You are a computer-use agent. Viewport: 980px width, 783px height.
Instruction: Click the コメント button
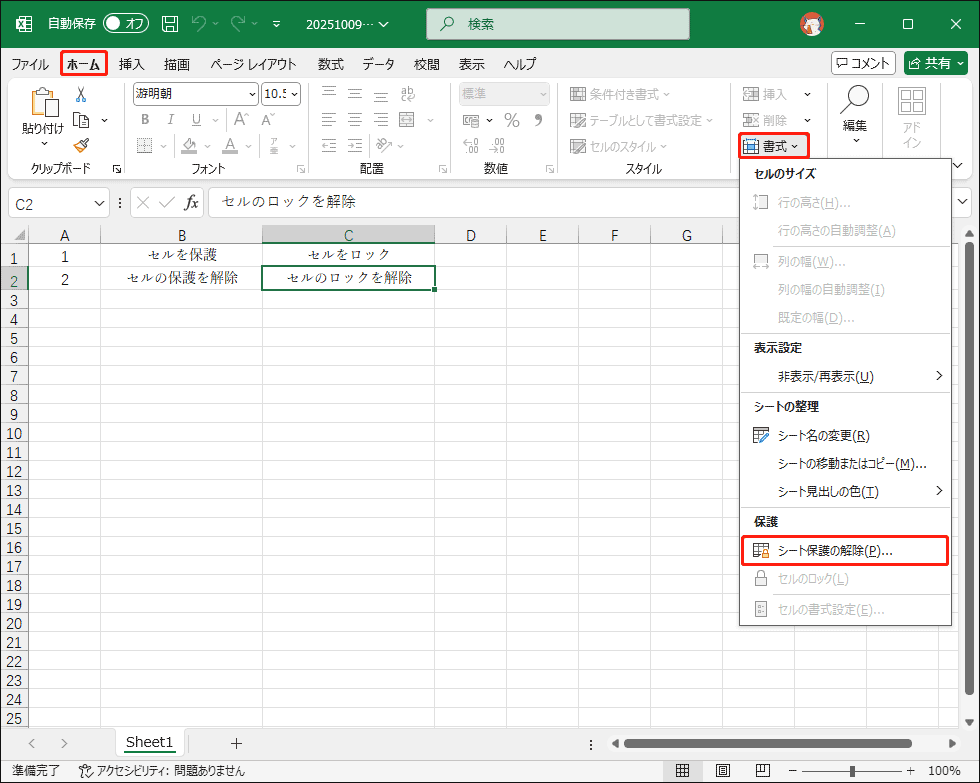click(x=863, y=63)
